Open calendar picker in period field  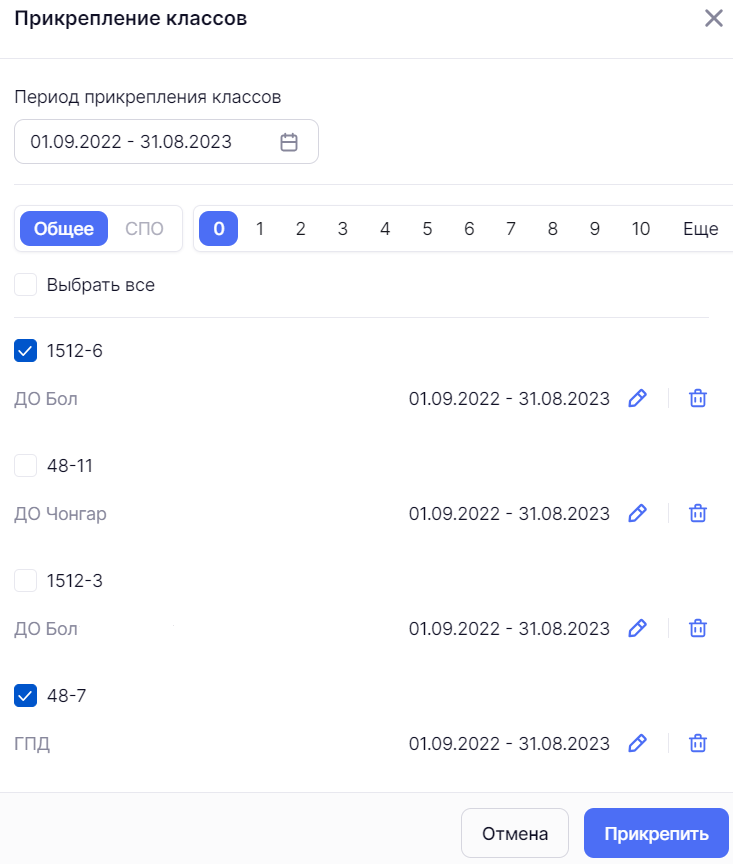[x=289, y=142]
